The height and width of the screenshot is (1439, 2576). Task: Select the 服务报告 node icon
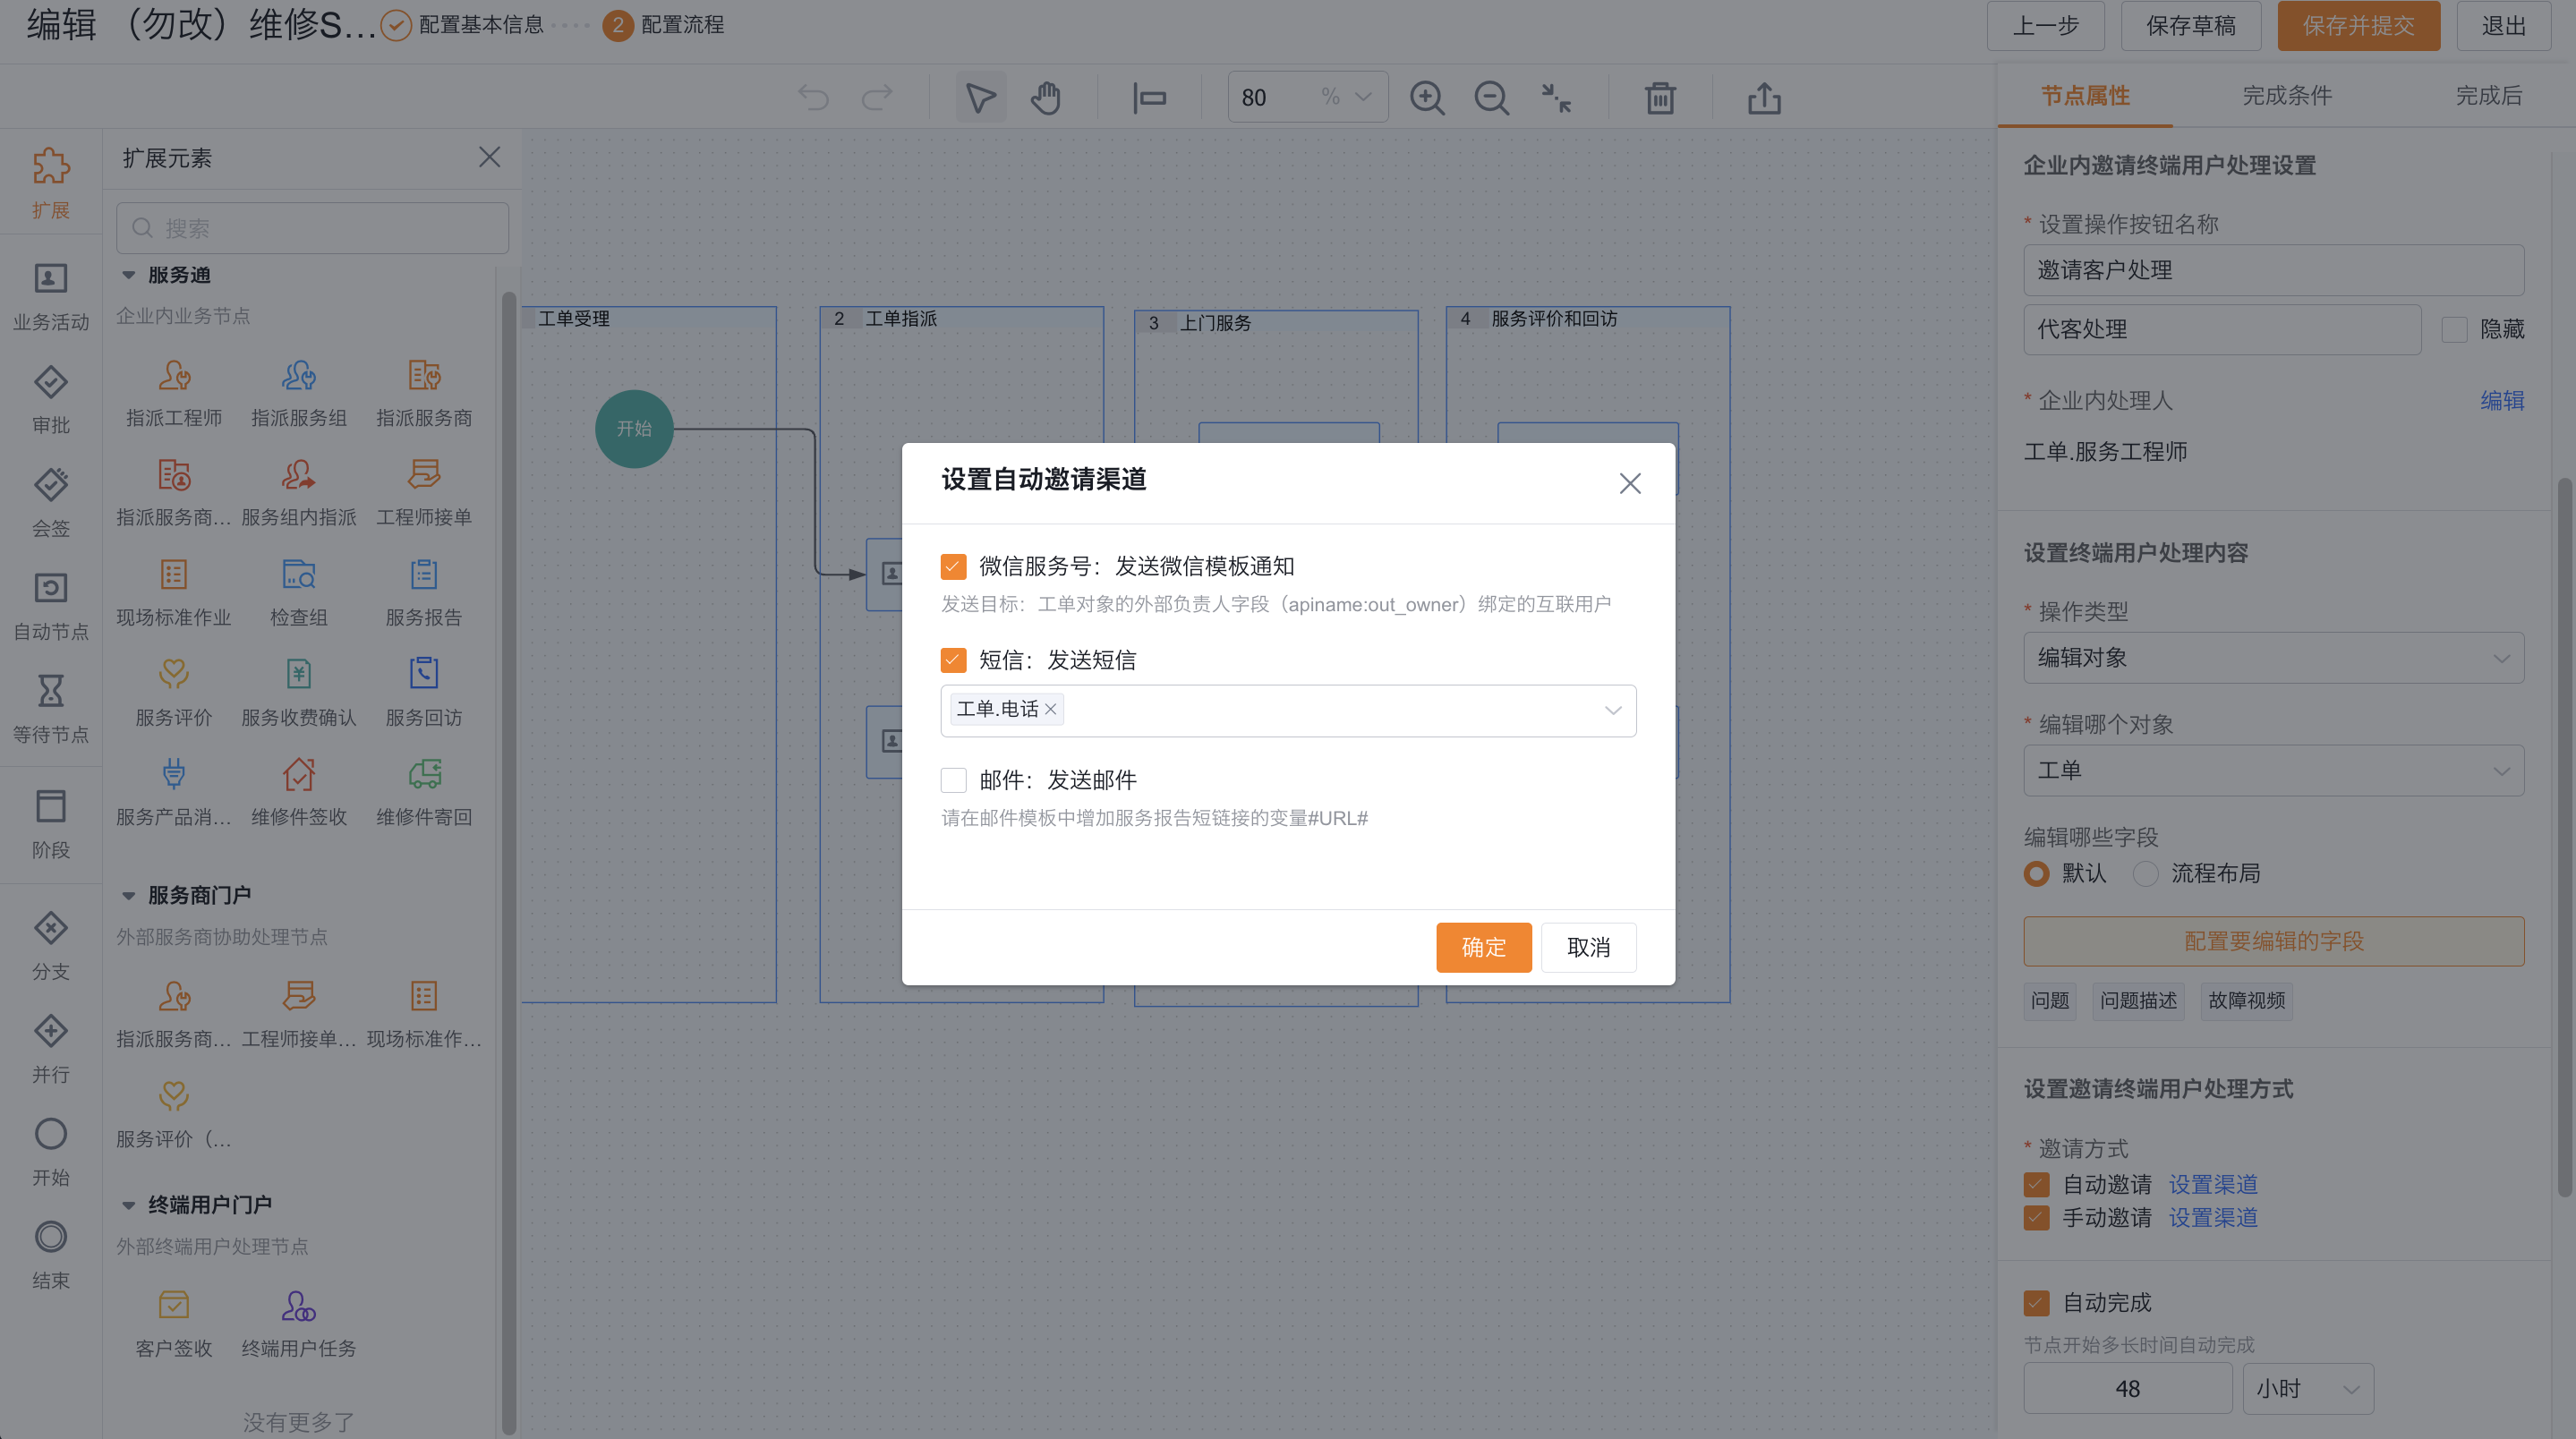423,575
